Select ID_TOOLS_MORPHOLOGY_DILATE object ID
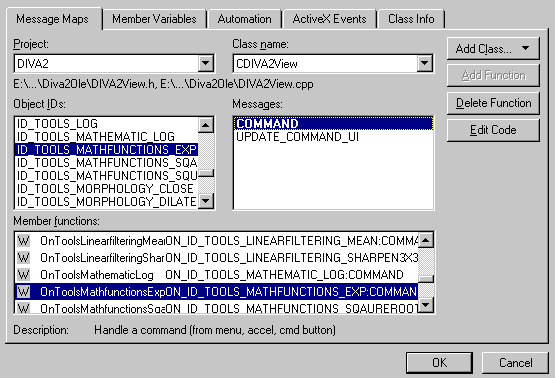 tap(106, 202)
